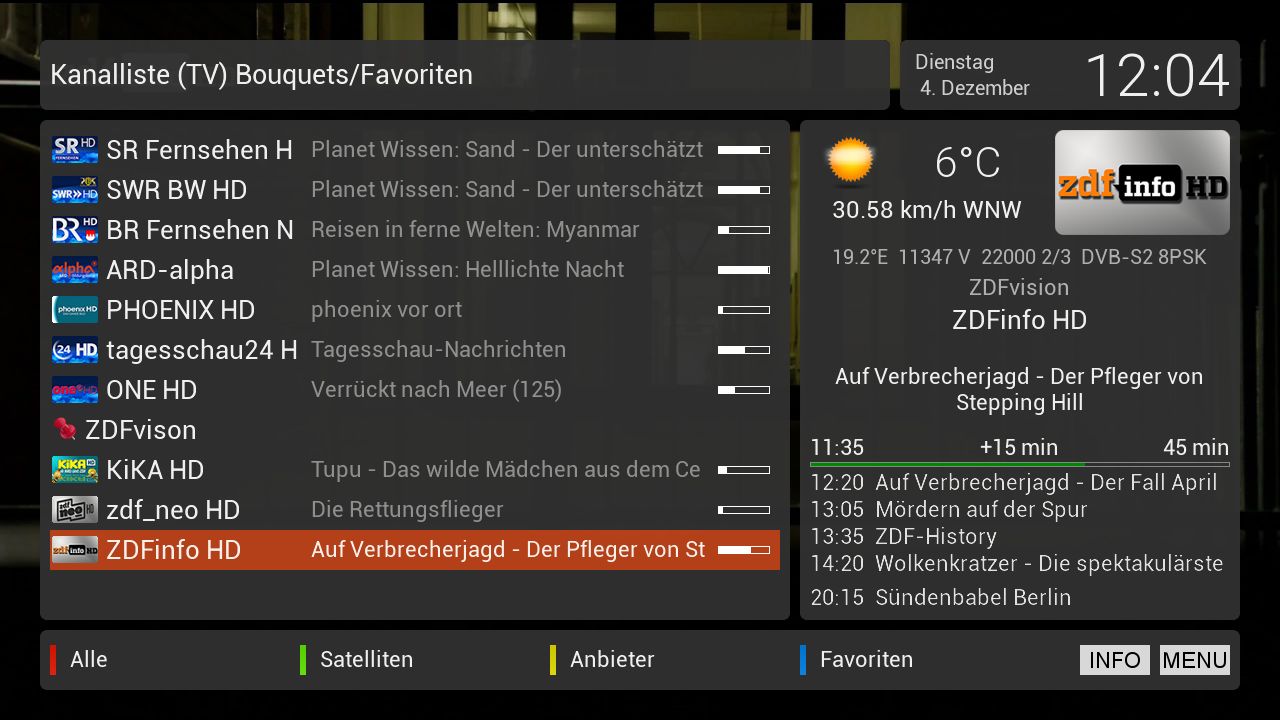Select ONE HD channel name

coord(151,390)
